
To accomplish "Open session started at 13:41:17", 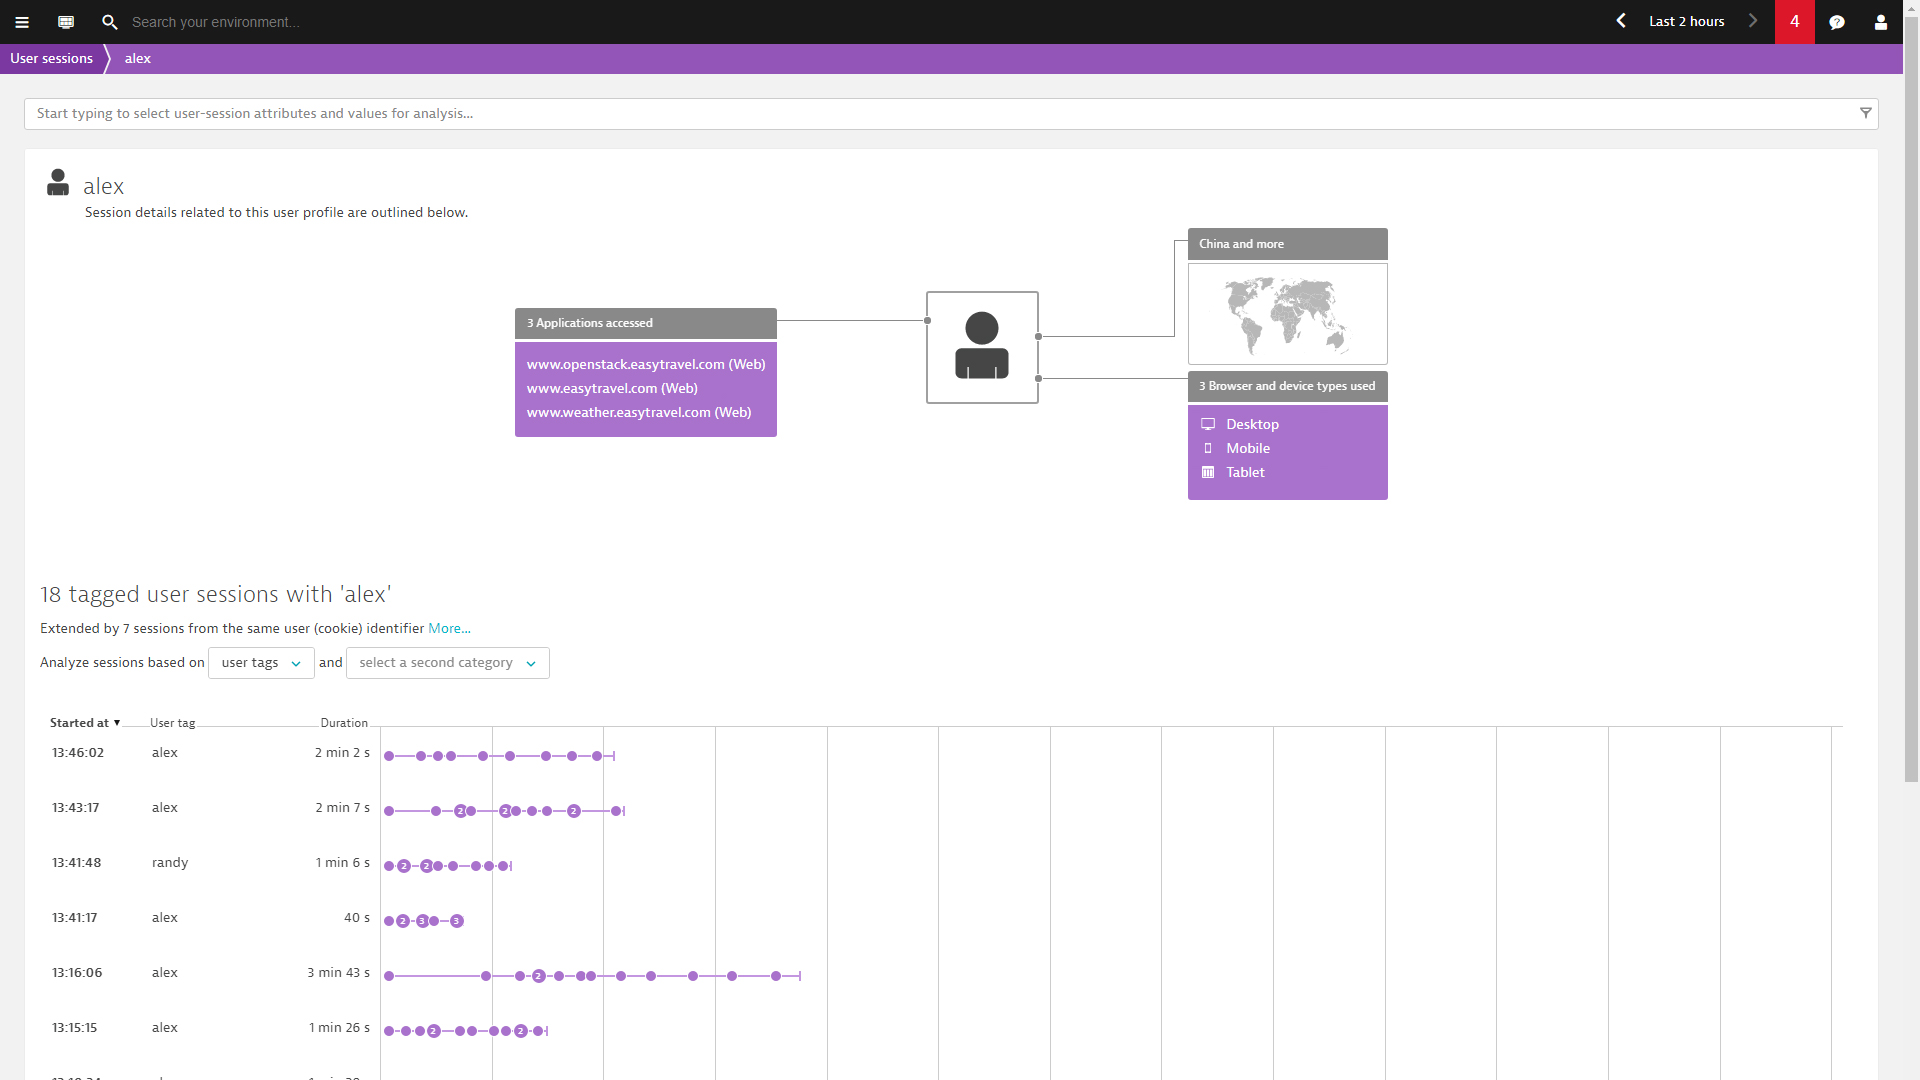I will point(75,917).
